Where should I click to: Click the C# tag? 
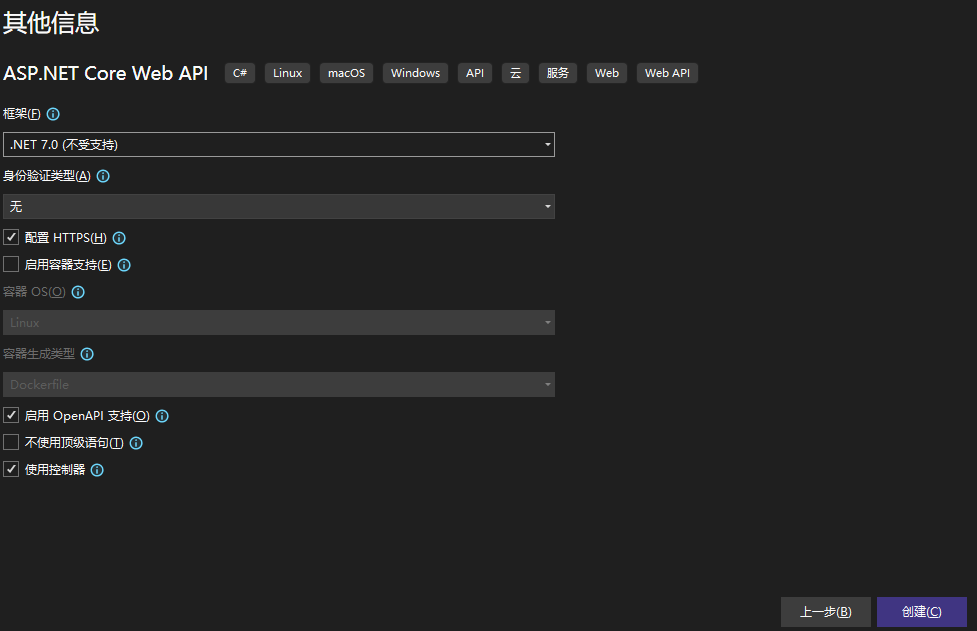[240, 73]
